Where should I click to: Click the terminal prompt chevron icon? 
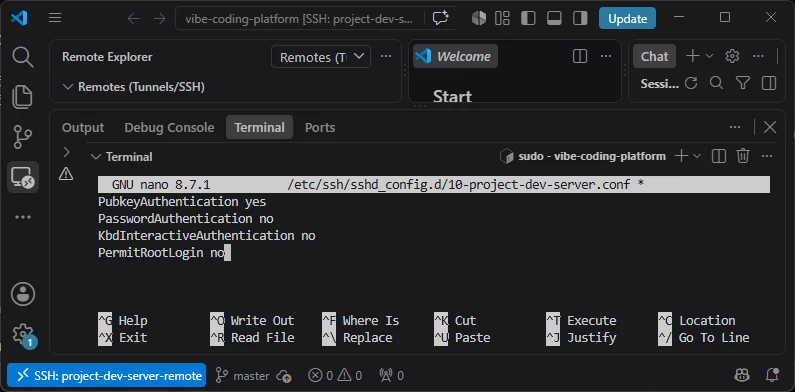(x=66, y=152)
